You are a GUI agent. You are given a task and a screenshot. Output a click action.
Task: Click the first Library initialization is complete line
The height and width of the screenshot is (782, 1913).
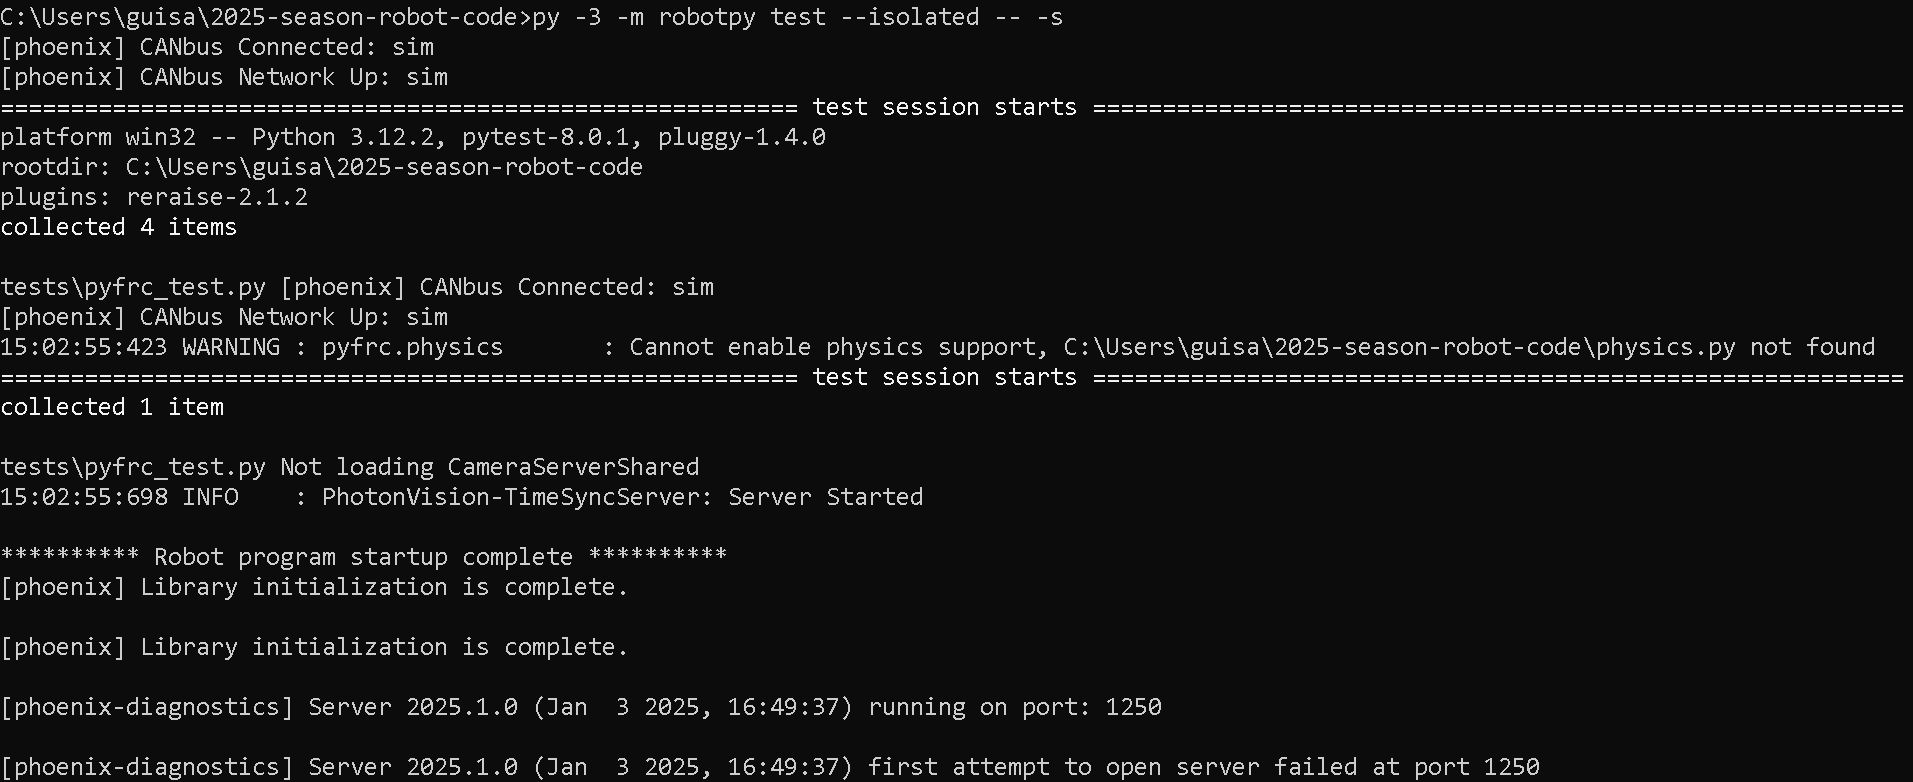click(314, 587)
